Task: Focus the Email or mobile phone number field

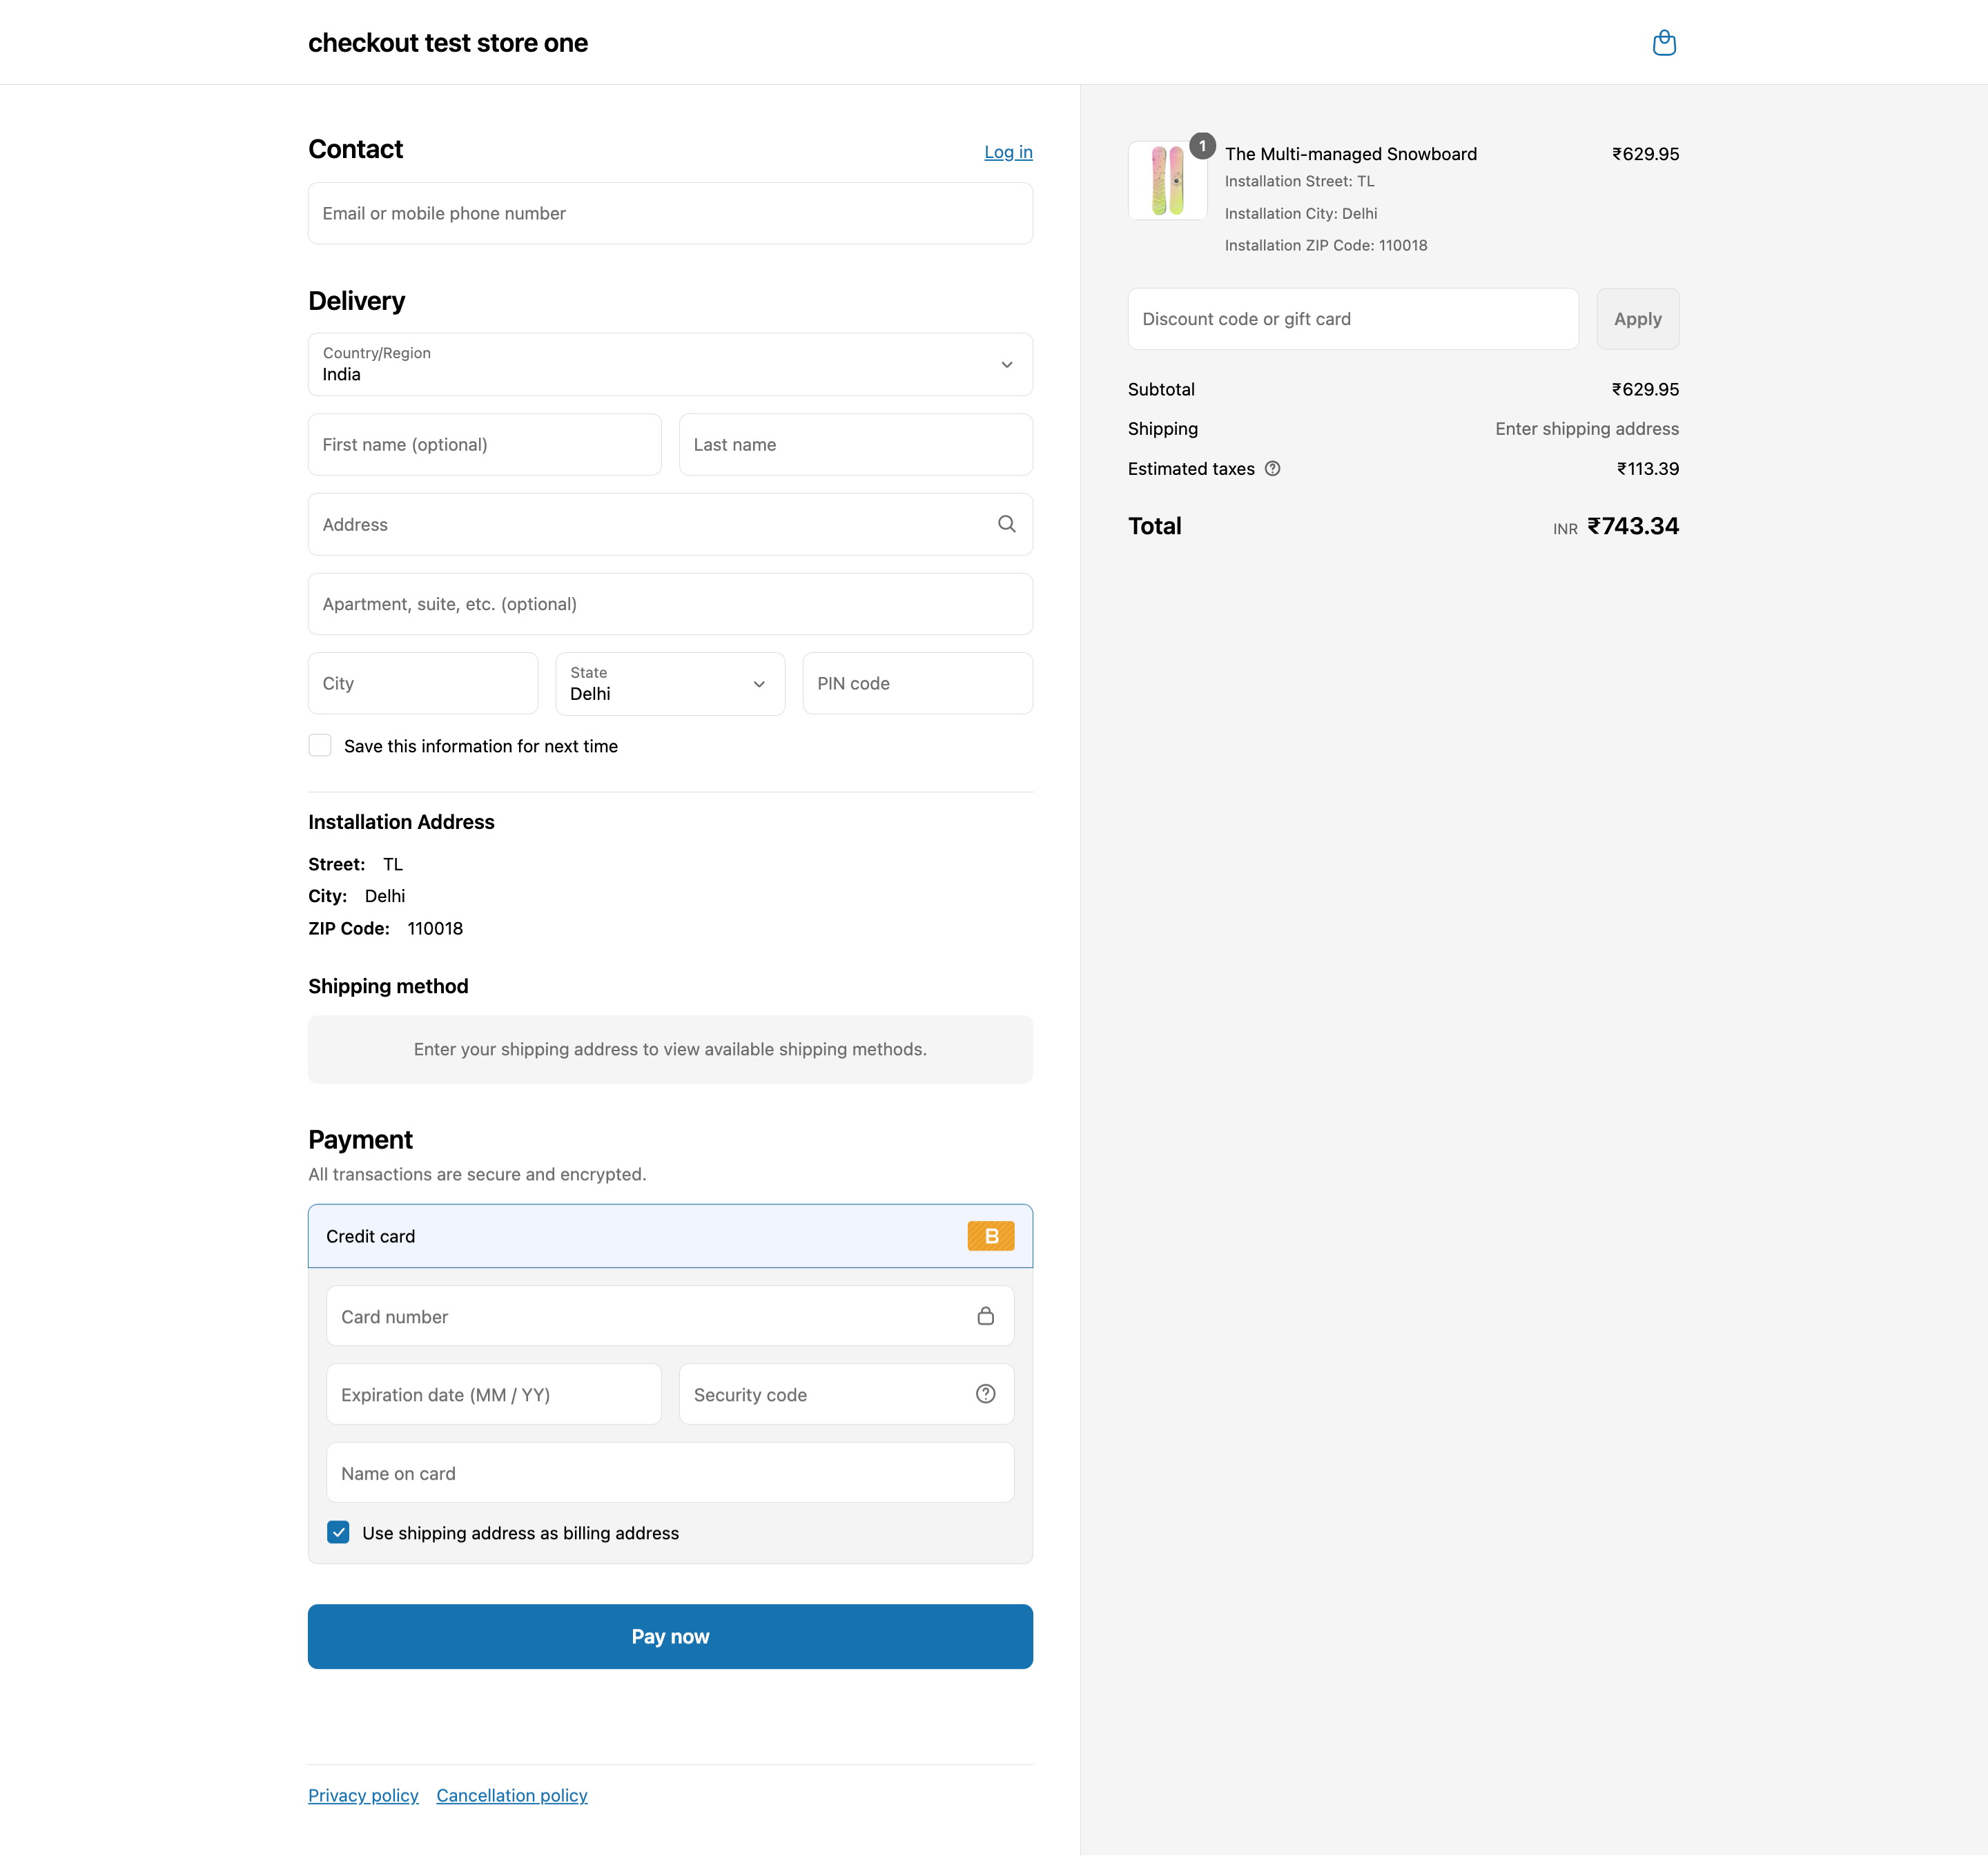Action: (x=670, y=213)
